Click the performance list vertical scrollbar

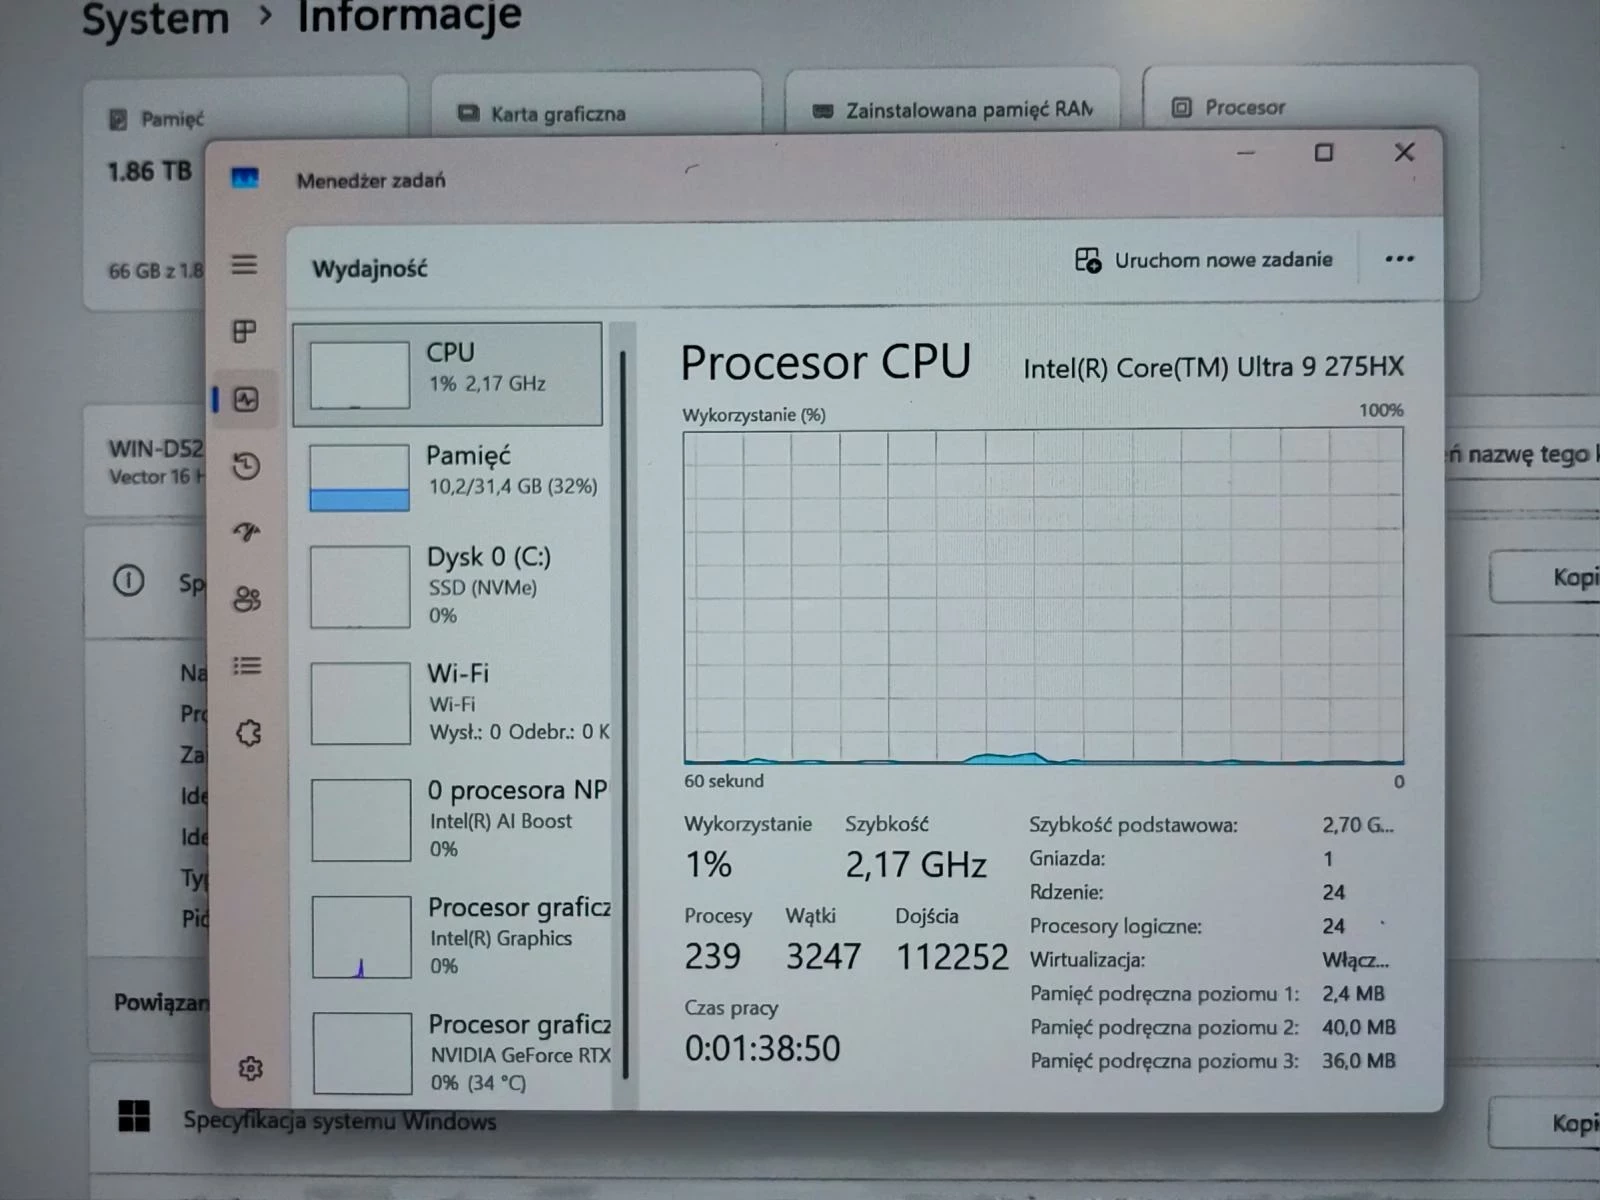(624, 700)
